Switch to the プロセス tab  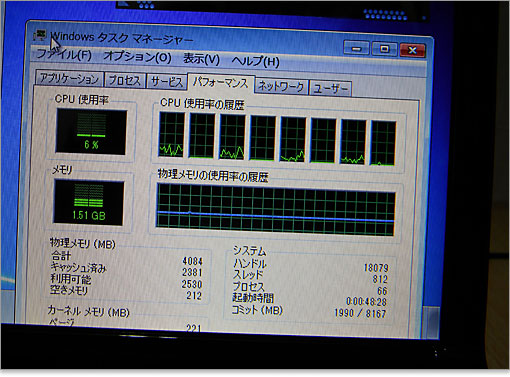click(125, 80)
